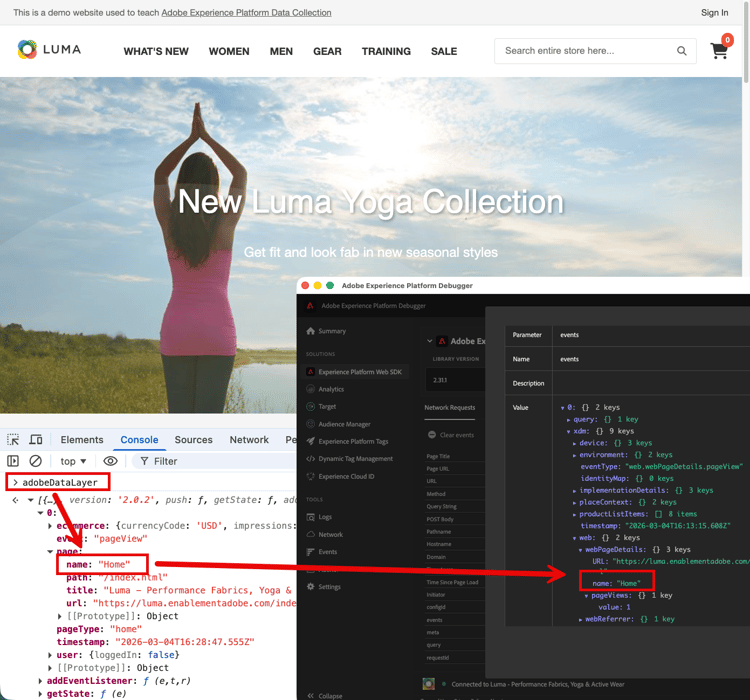Screen dimensions: 750x700
Task: Select the inspect element picker icon
Action: 13,440
